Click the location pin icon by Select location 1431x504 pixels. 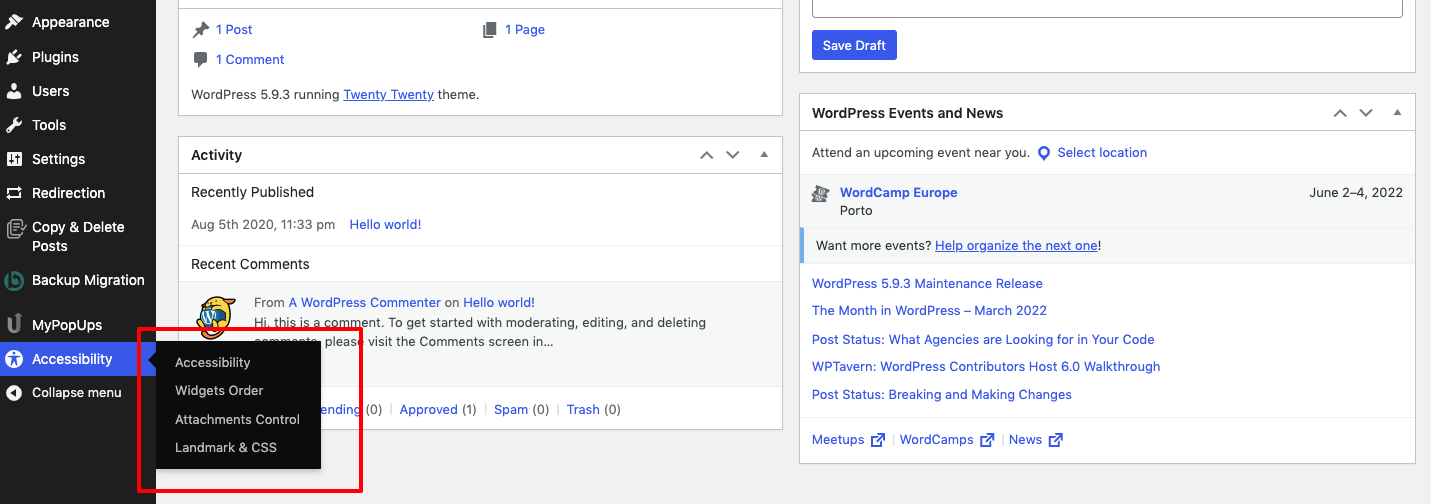coord(1044,153)
